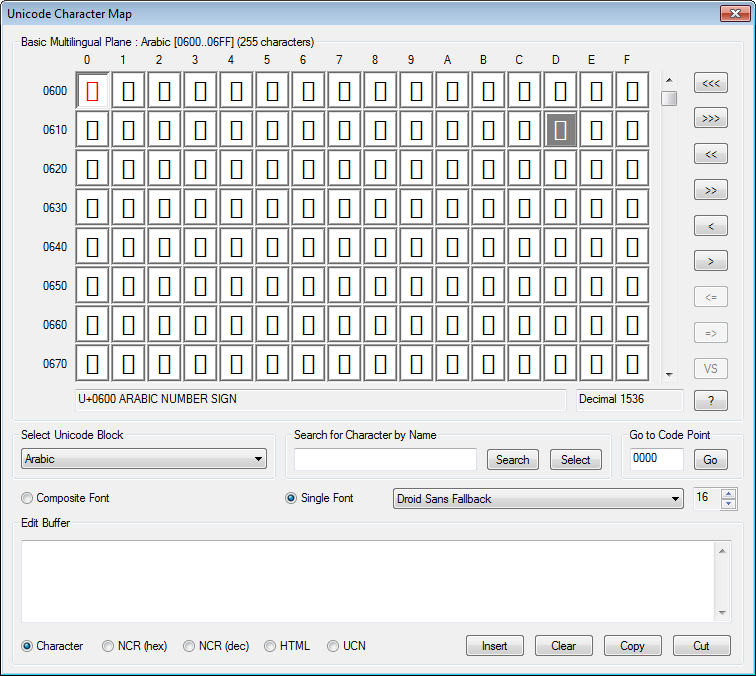Click the <<< navigation button
This screenshot has width=756, height=676.
711,83
